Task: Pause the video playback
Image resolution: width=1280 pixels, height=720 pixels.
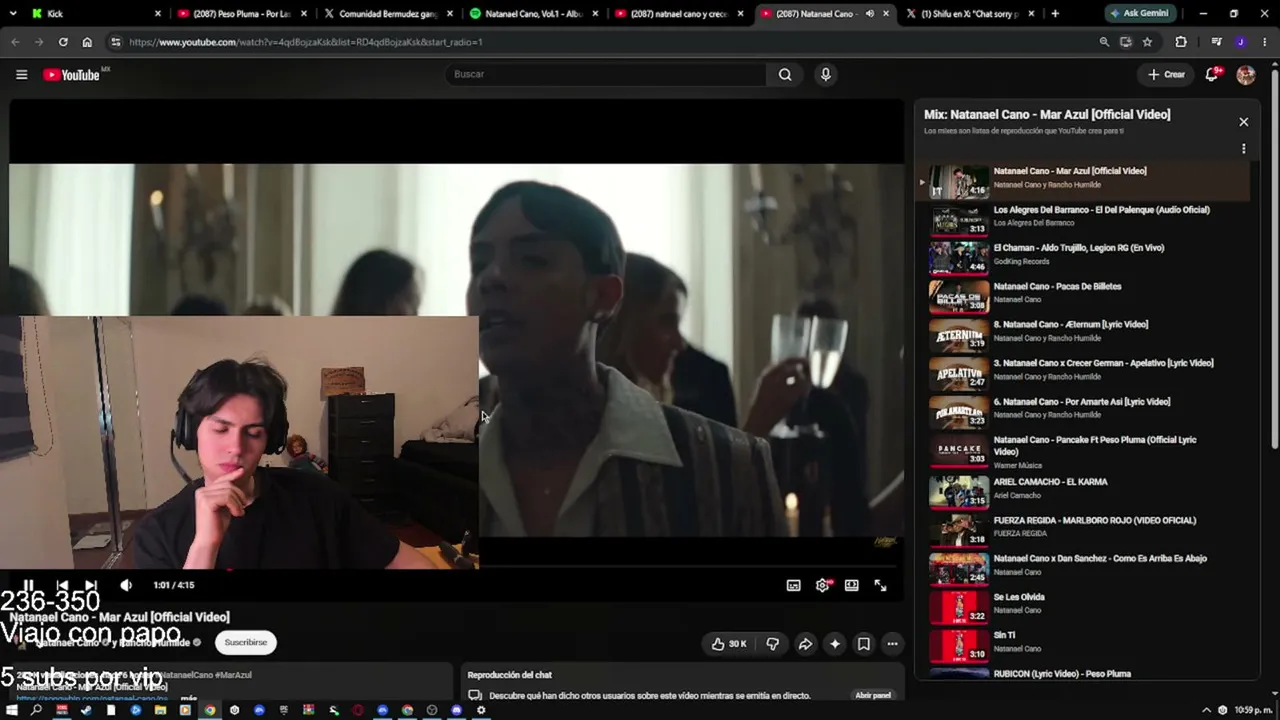Action: tap(29, 585)
